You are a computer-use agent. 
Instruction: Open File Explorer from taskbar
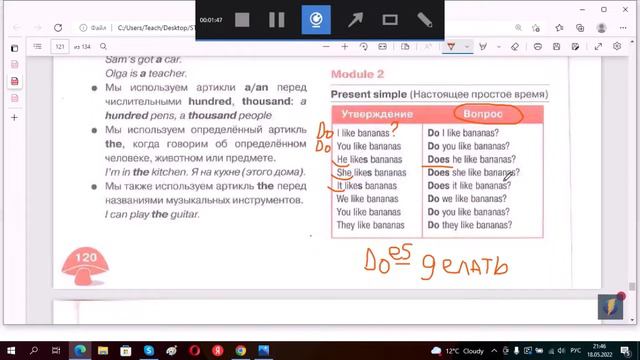103,351
